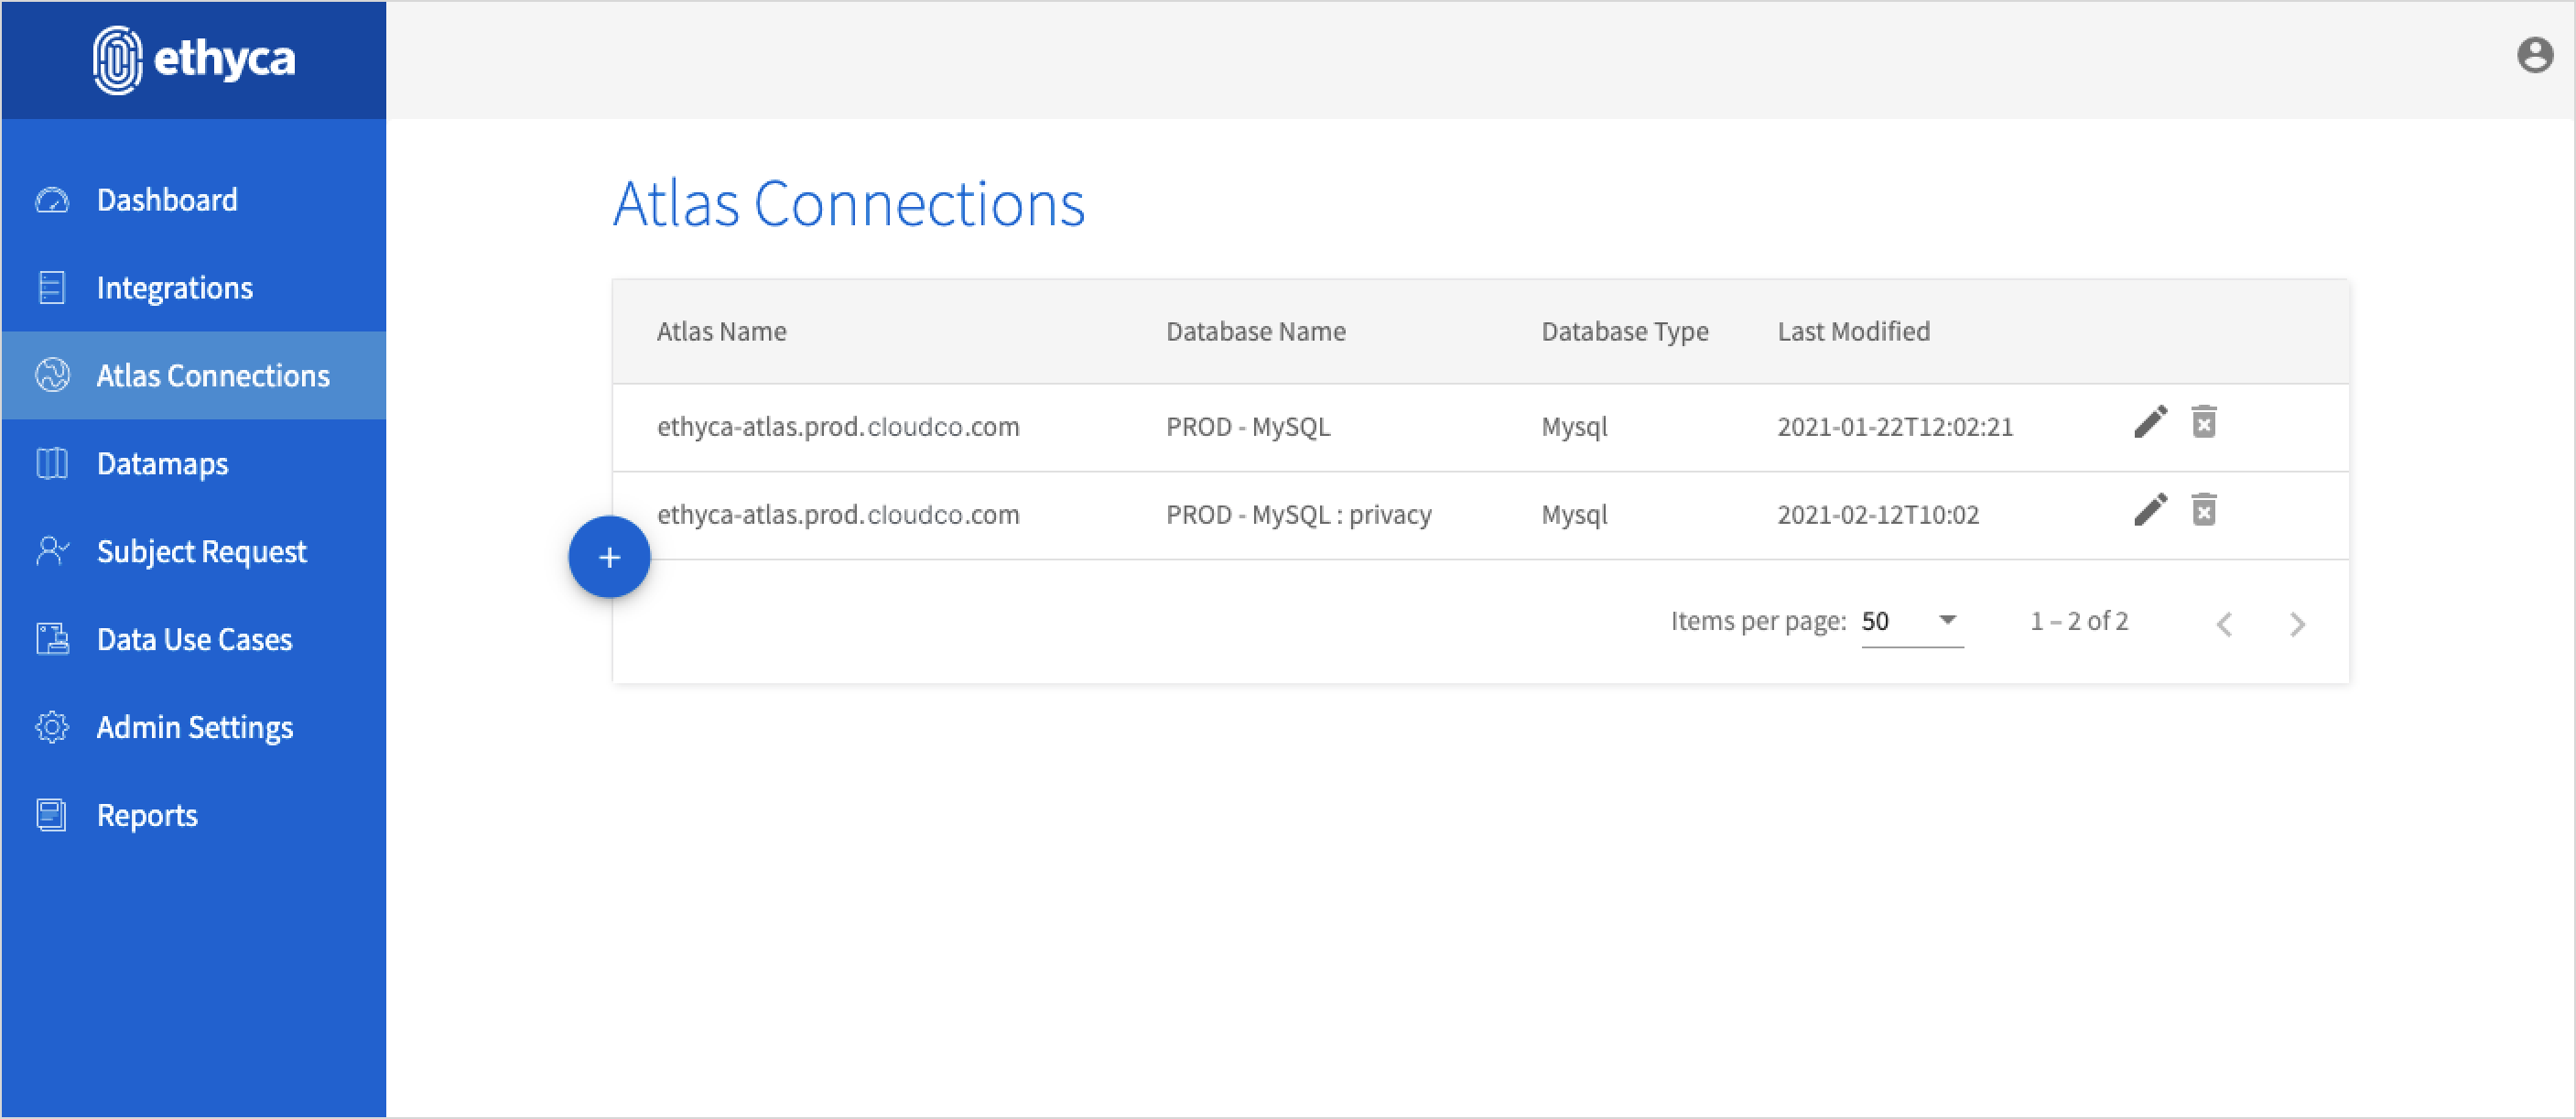Open Data Use Cases section

pos(194,640)
